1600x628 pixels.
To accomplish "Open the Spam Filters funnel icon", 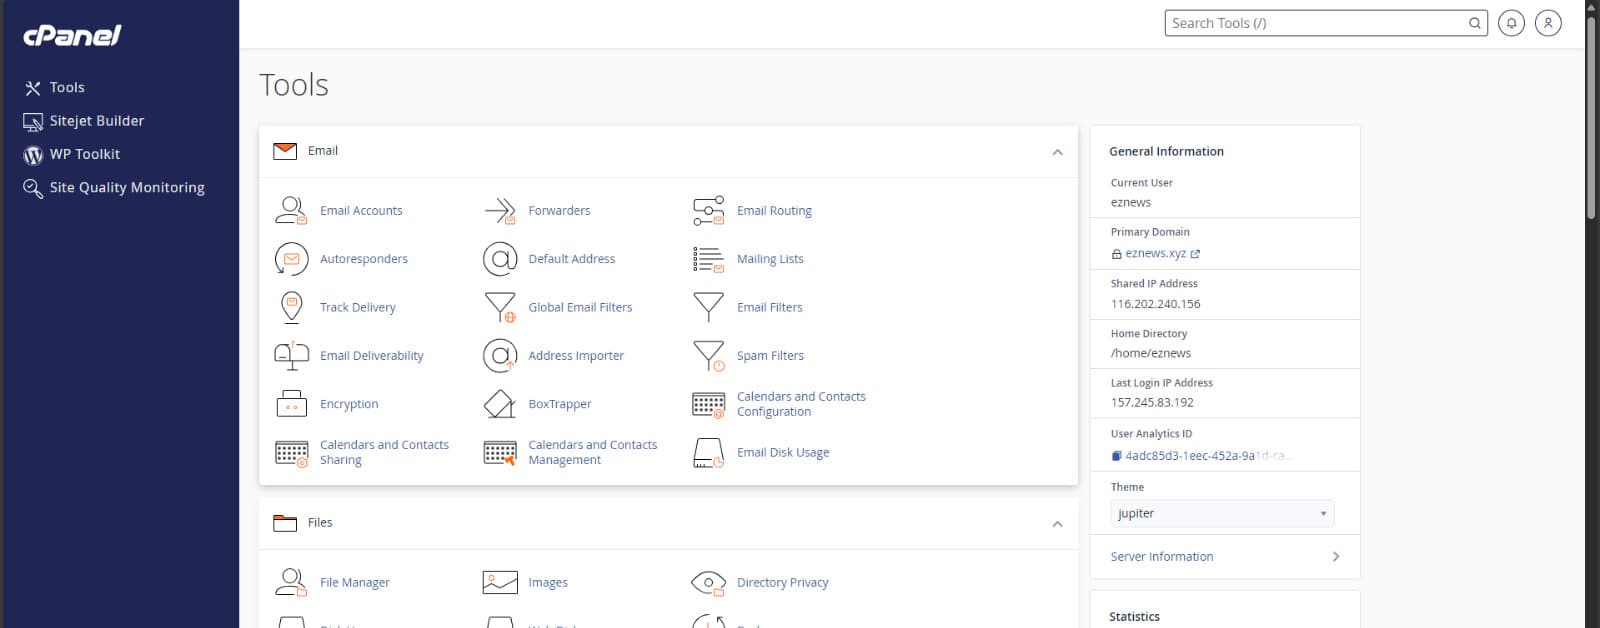I will pos(708,356).
